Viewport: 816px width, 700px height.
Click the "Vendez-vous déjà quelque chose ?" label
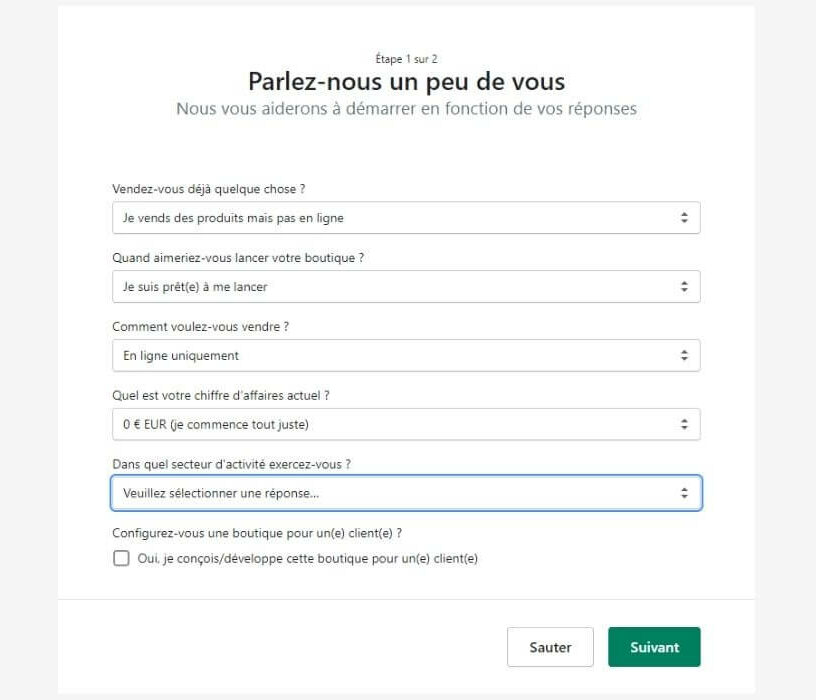click(x=209, y=189)
